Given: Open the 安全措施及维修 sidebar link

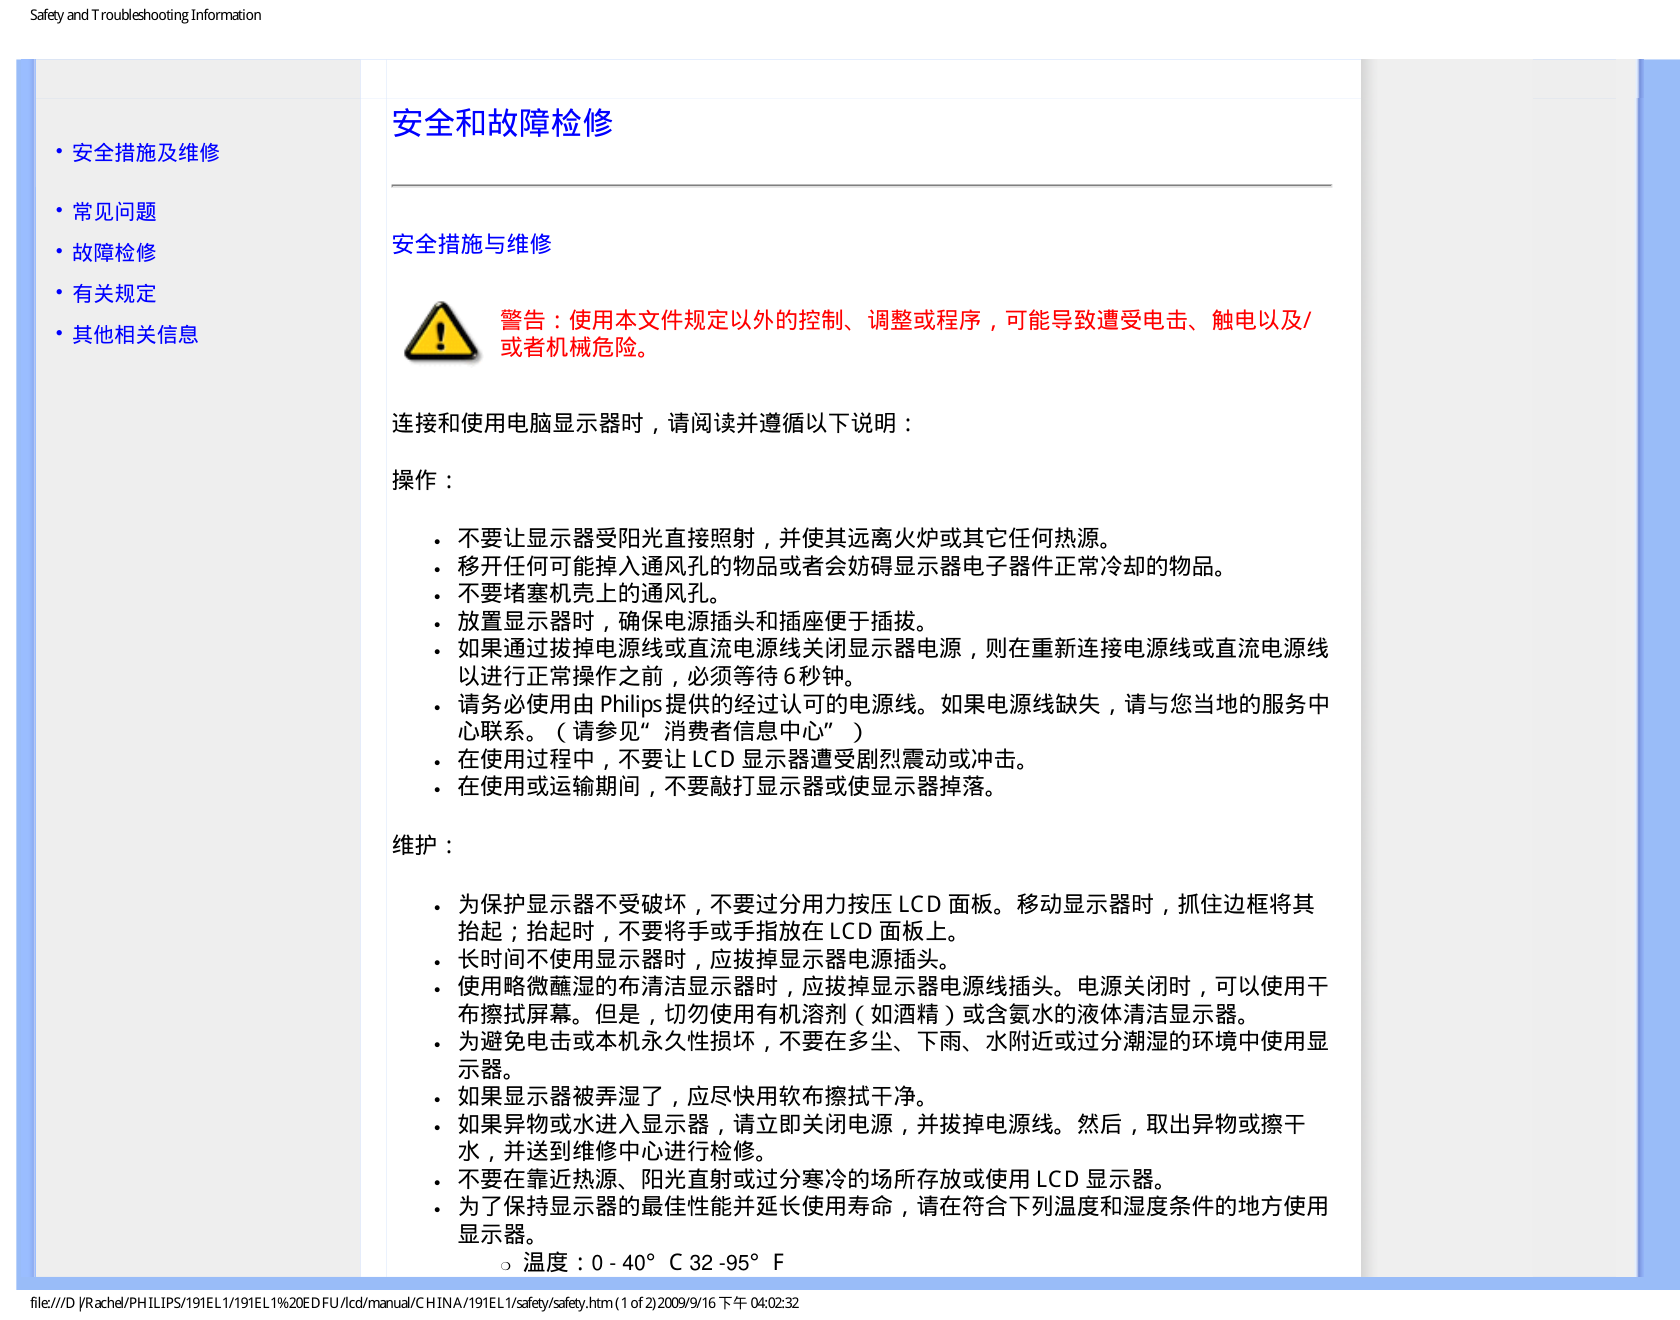Looking at the screenshot, I should (x=146, y=153).
